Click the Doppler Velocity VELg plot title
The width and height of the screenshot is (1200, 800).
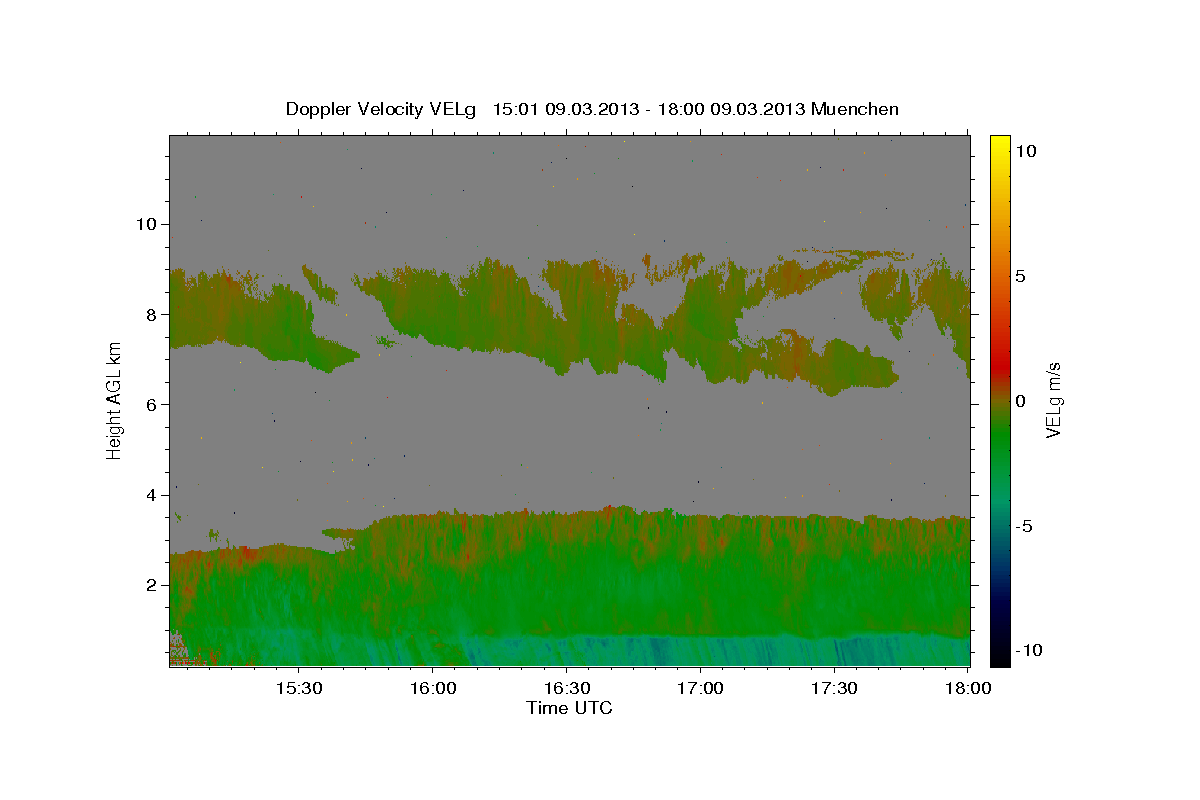592,109
